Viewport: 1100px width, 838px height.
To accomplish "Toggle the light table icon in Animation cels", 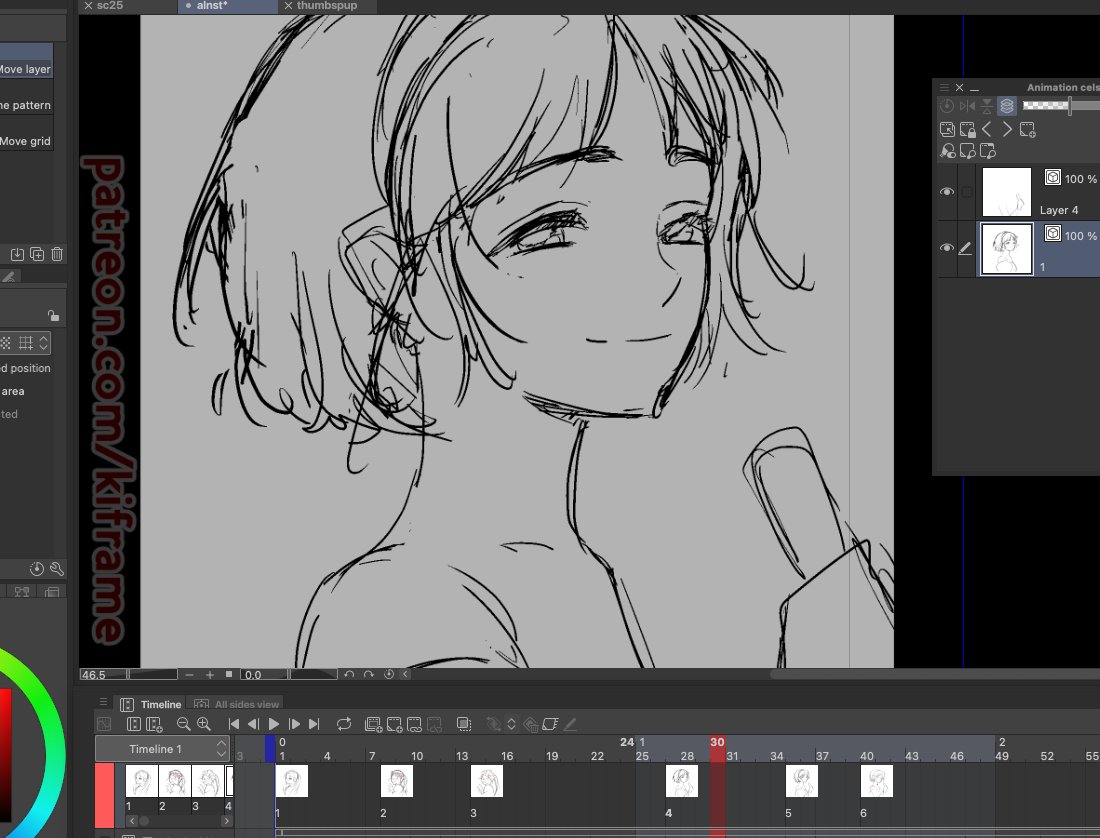I will (x=948, y=151).
